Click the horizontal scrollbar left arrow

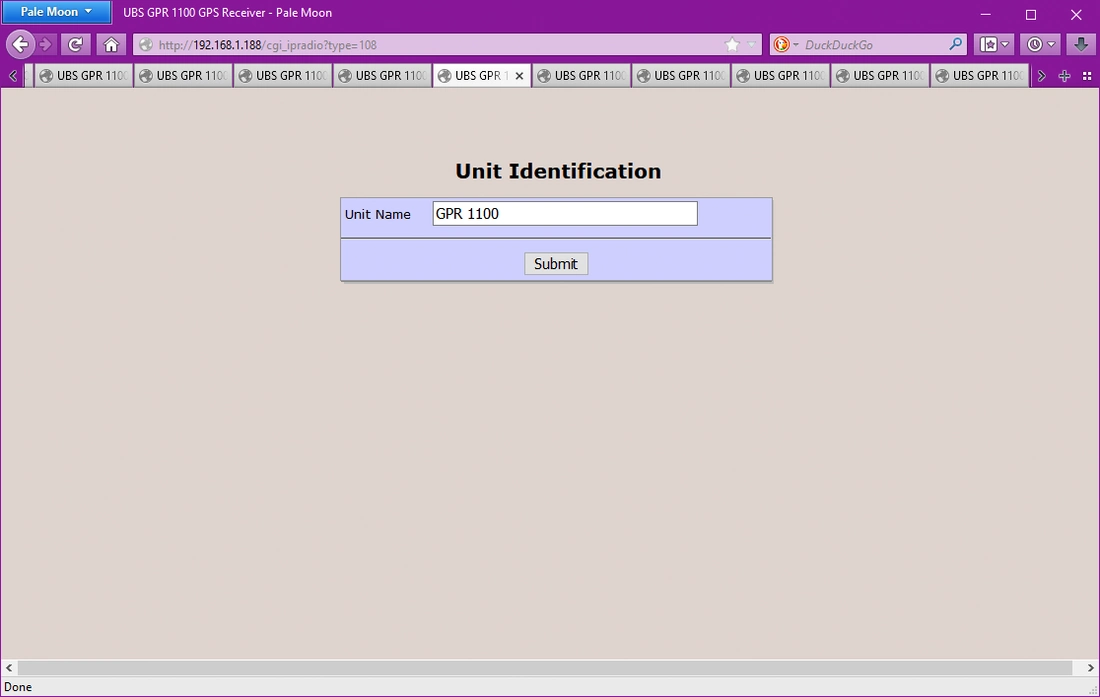pos(9,668)
